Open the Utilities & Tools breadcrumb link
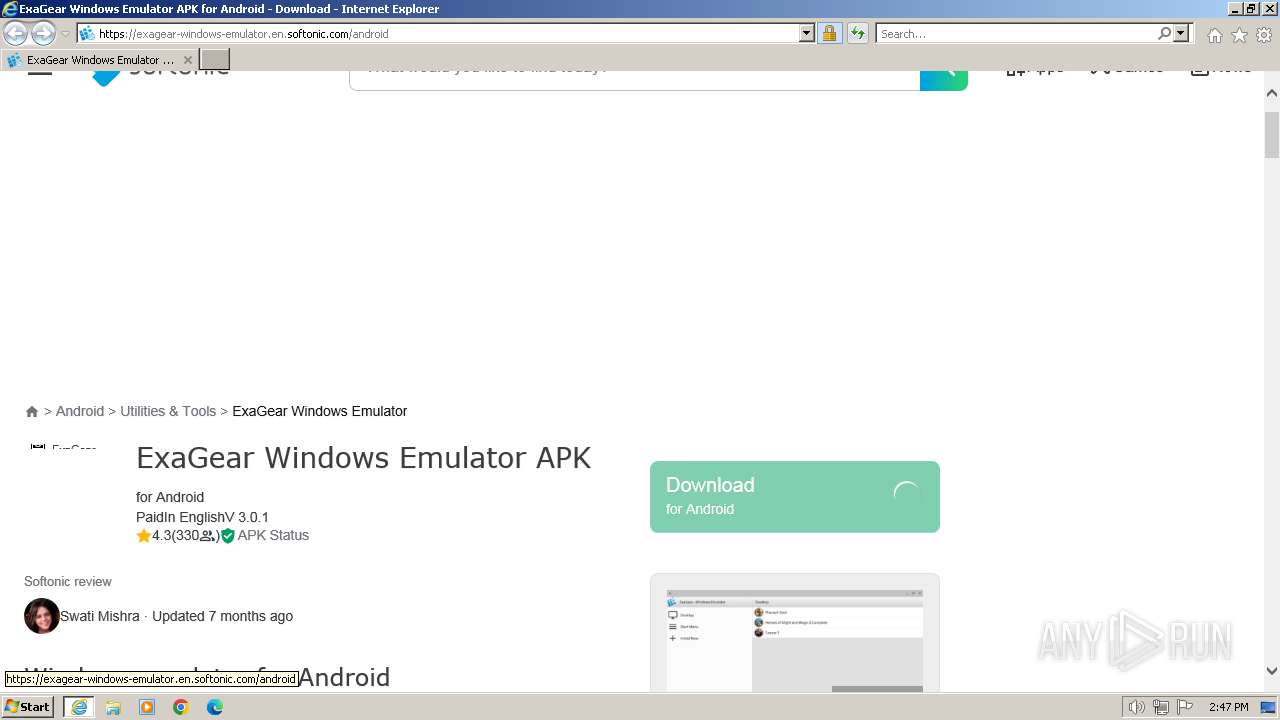The image size is (1280, 720). [x=168, y=411]
